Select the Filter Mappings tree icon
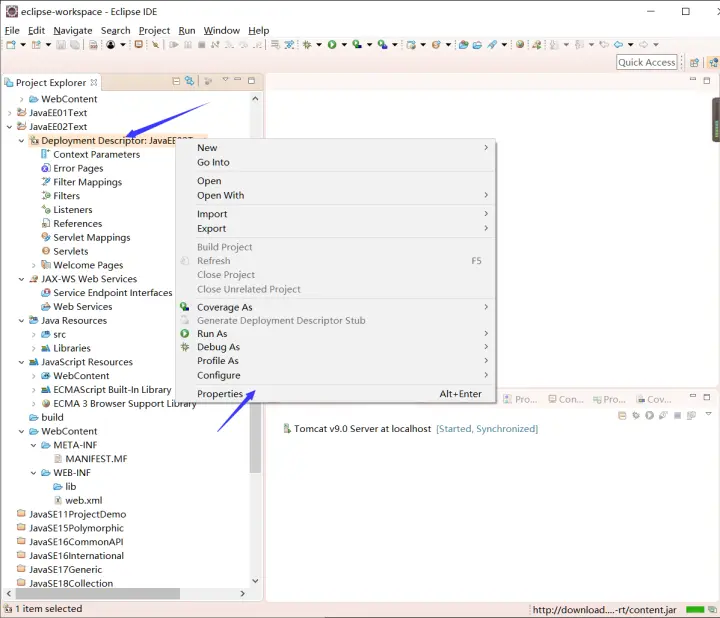This screenshot has height=618, width=720. [x=45, y=182]
